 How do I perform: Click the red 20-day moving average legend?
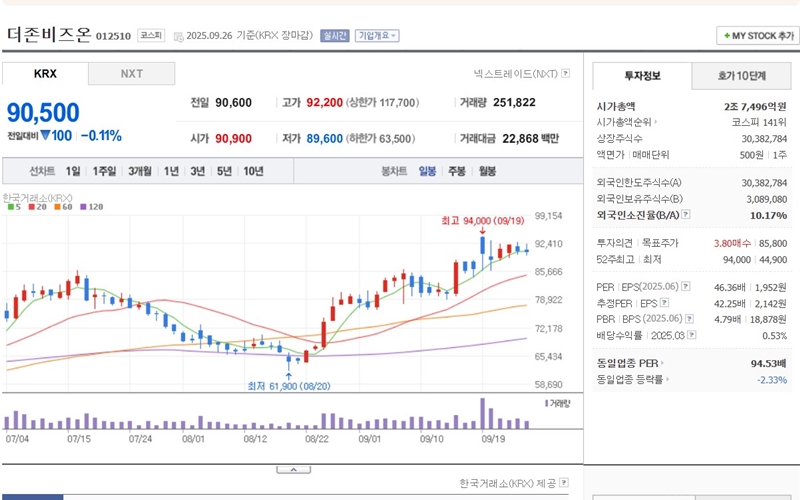coord(37,207)
